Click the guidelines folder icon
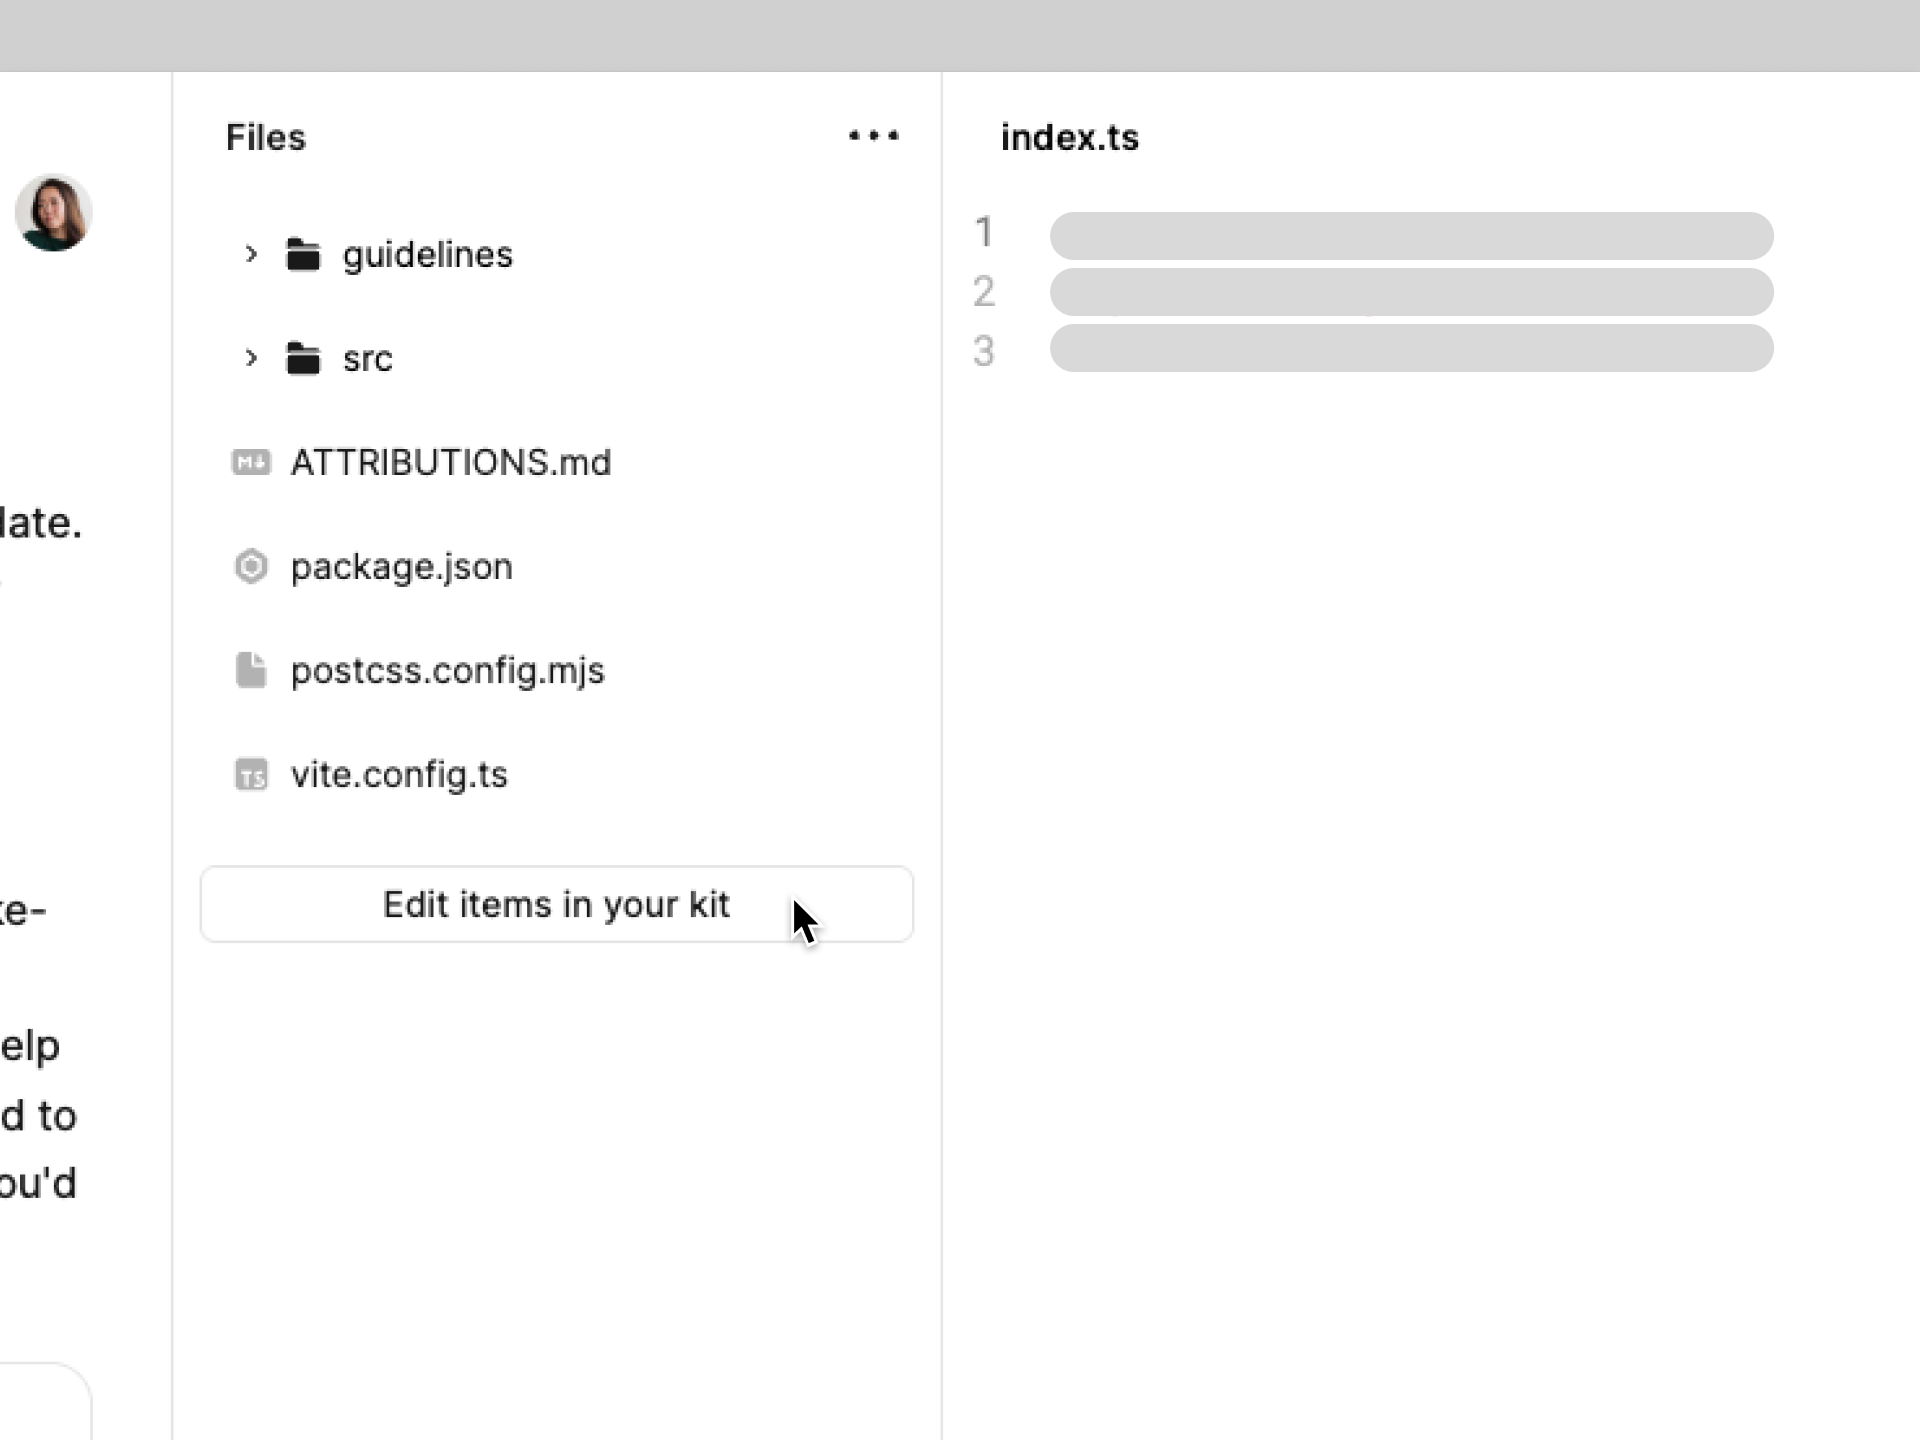Viewport: 1920px width, 1440px height. tap(301, 254)
